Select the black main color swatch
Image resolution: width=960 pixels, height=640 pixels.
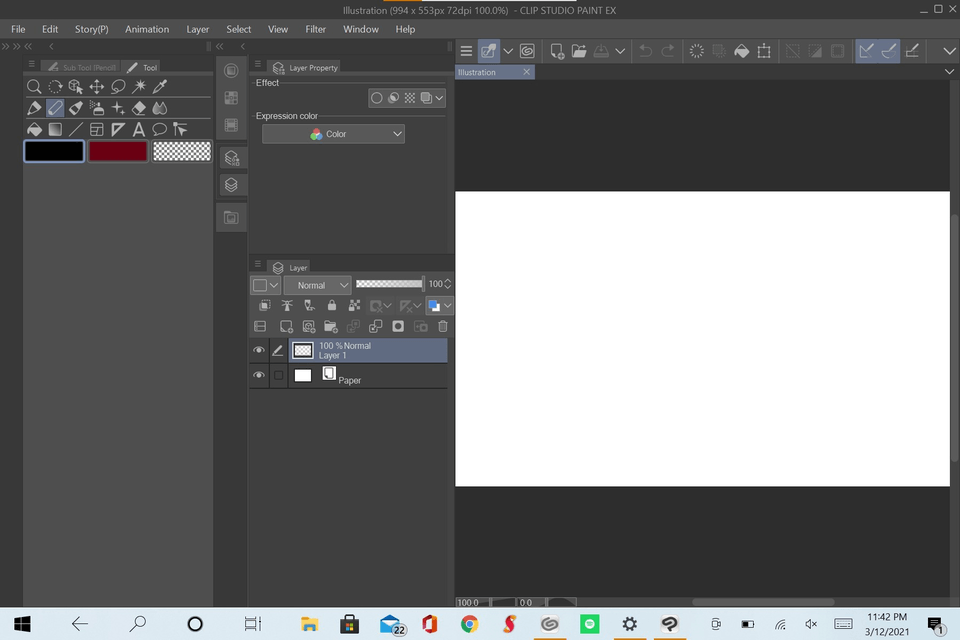[x=54, y=151]
